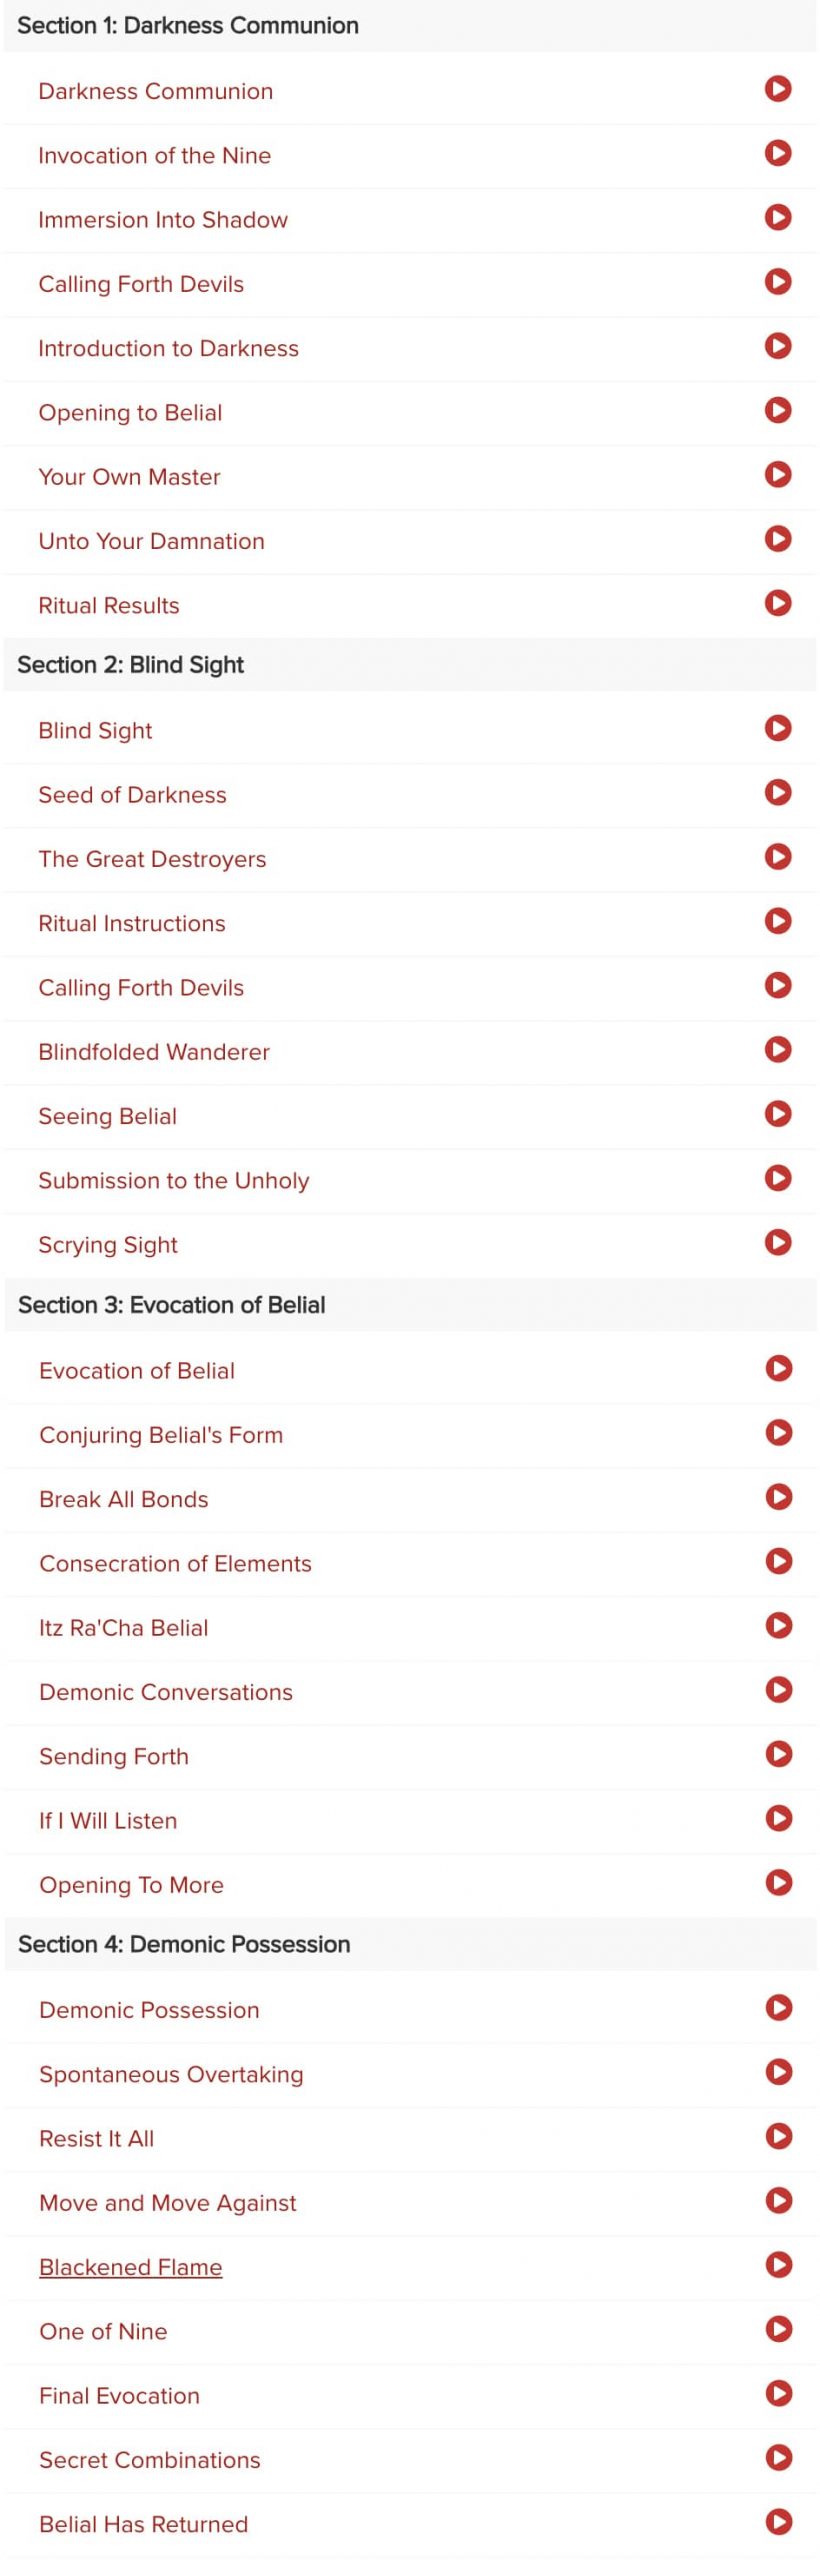The height and width of the screenshot is (2560, 820).
Task: Open the Secret Combinations lesson
Action: pos(150,2460)
